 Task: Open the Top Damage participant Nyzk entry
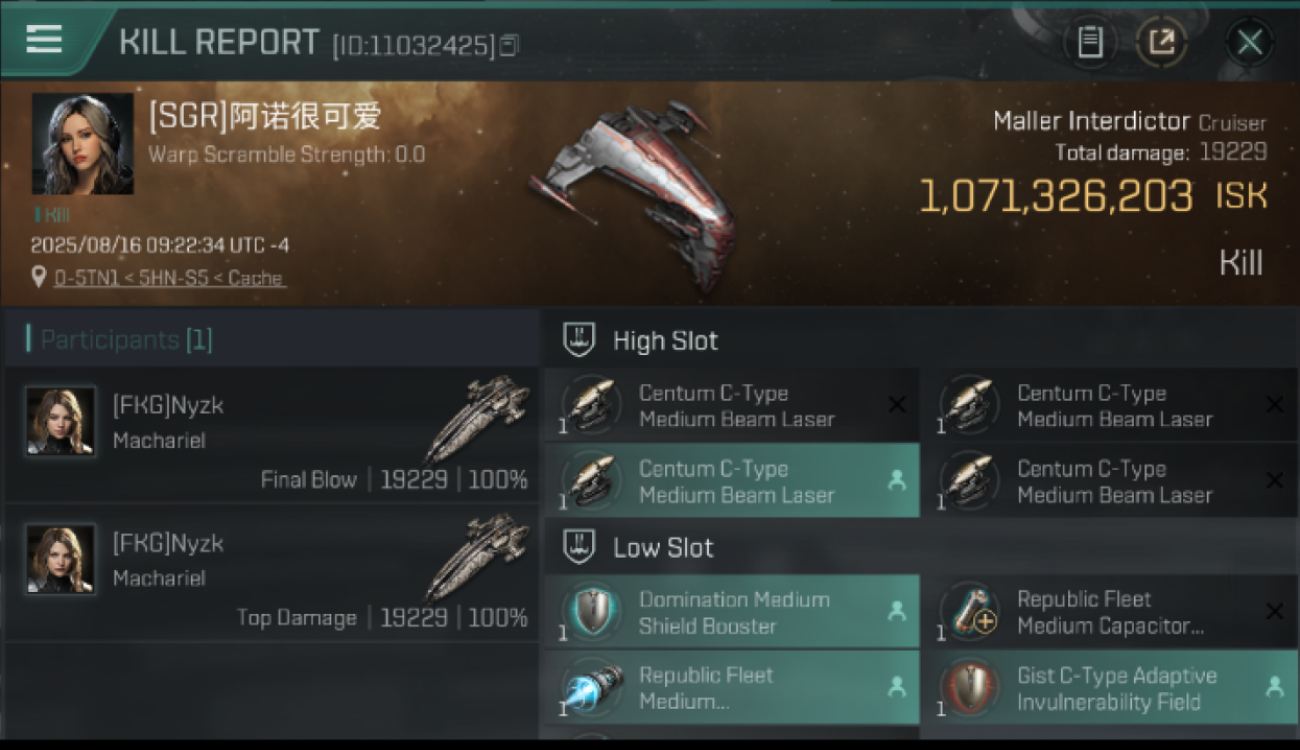pyautogui.click(x=272, y=572)
